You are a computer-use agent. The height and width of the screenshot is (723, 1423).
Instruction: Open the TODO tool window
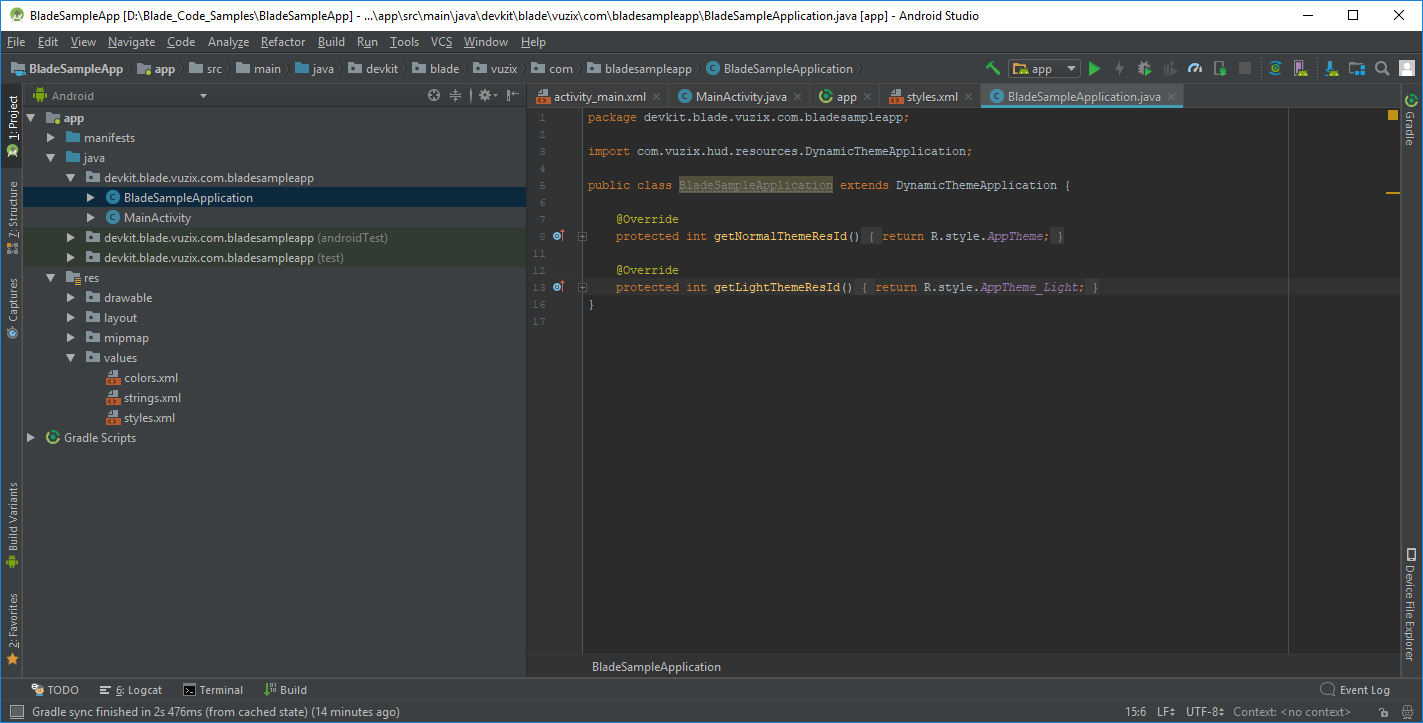coord(55,690)
